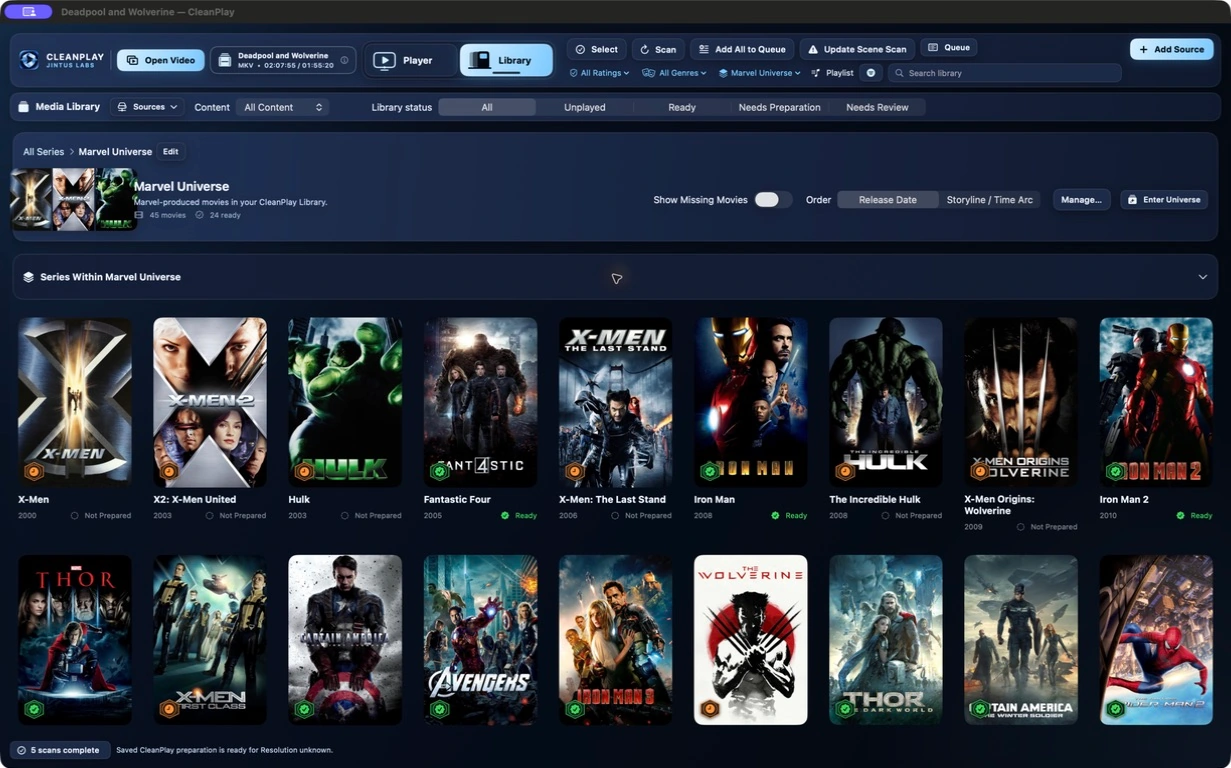Viewport: 1231px width, 768px height.
Task: Click Add All to Queue
Action: point(742,49)
